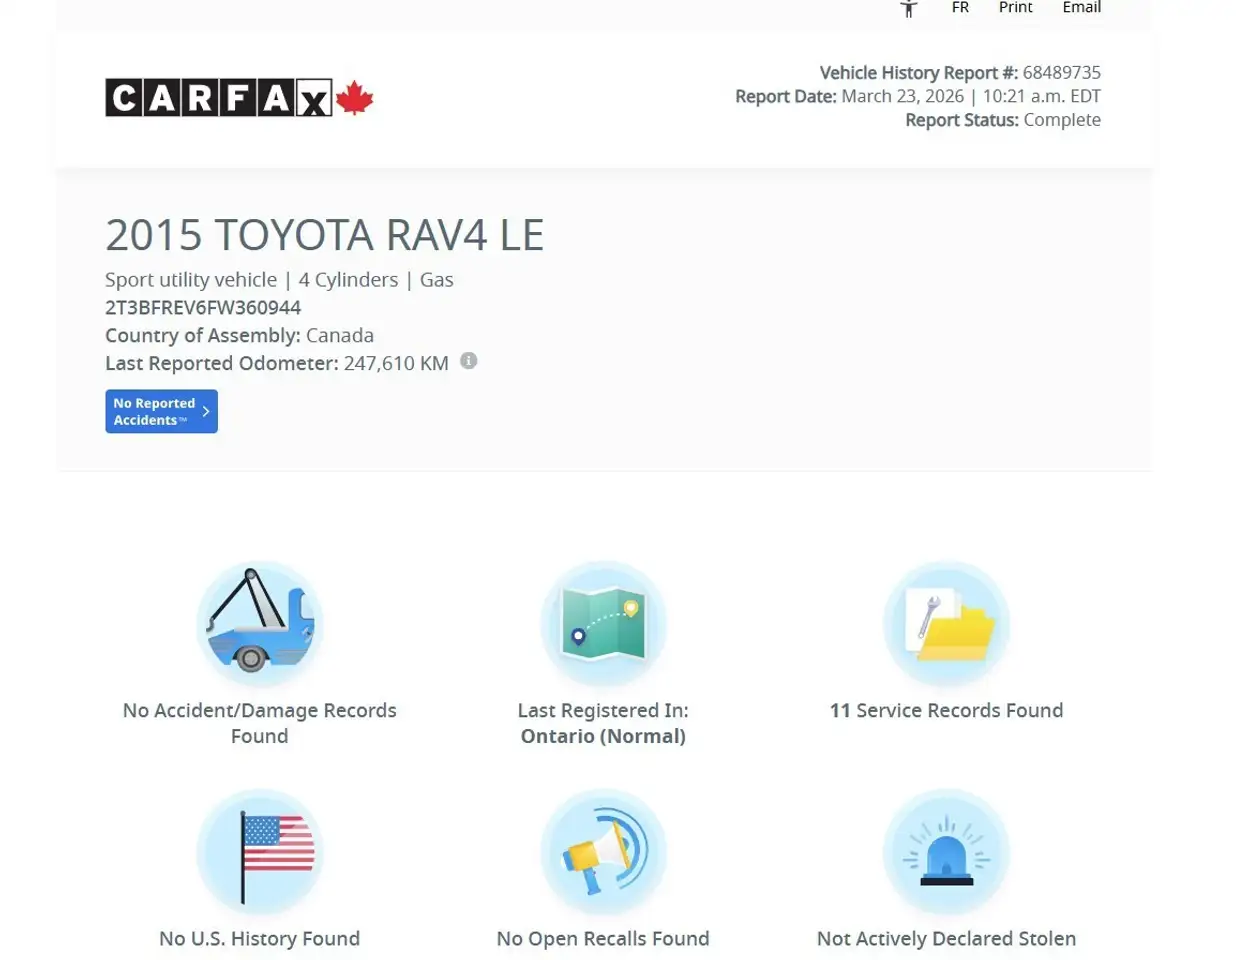Click the blue siren stolen icon
Screen dimensions: 1248x960
[x=946, y=852]
